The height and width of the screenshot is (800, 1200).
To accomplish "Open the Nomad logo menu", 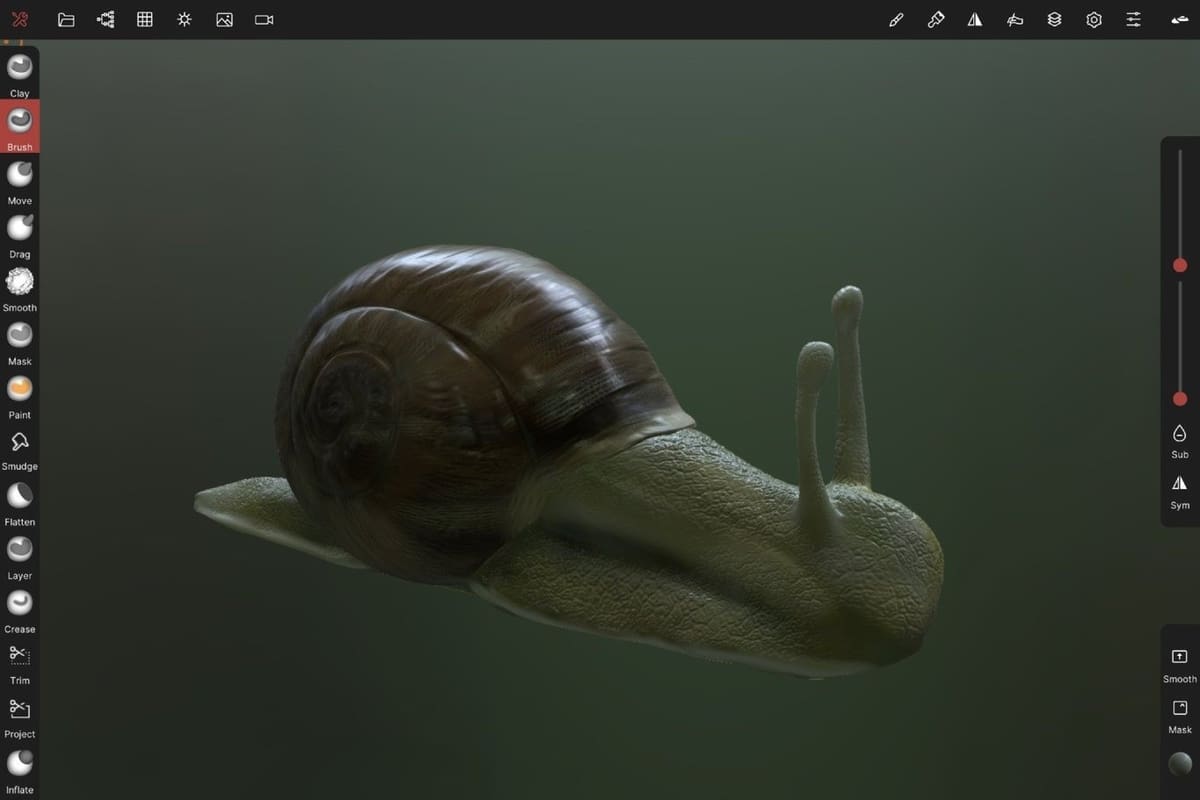I will 20,20.
